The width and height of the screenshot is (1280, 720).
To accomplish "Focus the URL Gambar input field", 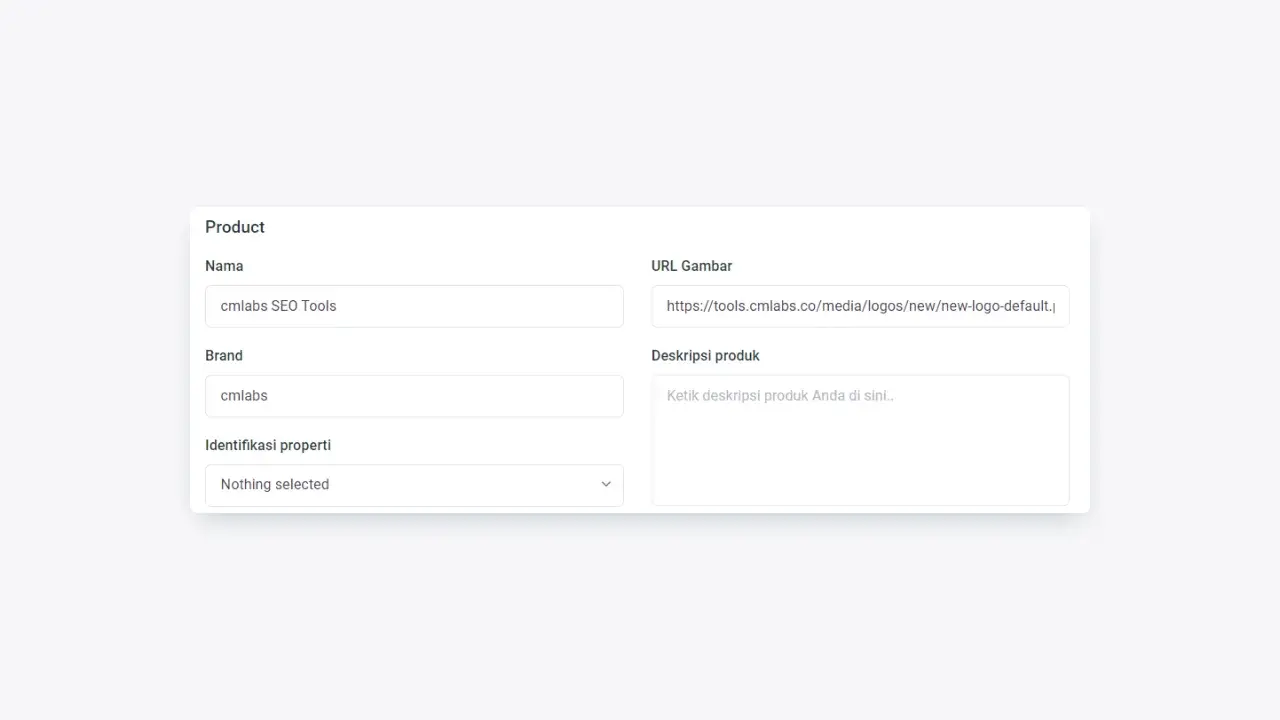I will pyautogui.click(x=860, y=306).
